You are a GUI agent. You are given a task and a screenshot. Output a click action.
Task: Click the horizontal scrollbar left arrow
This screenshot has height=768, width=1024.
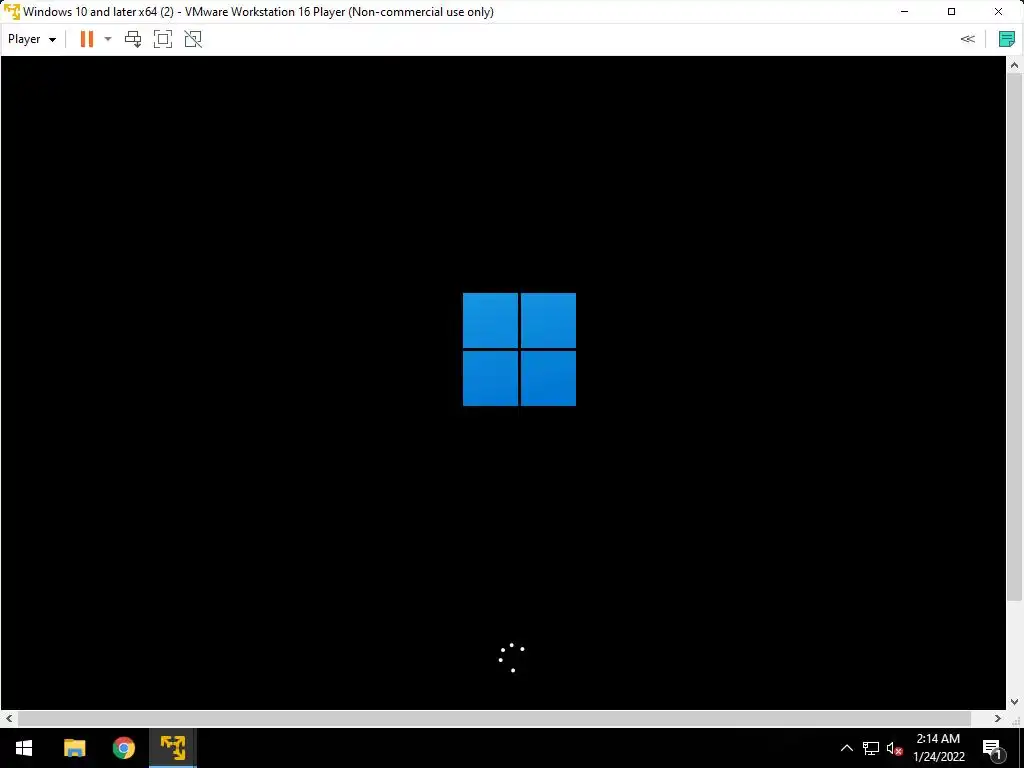[8, 718]
